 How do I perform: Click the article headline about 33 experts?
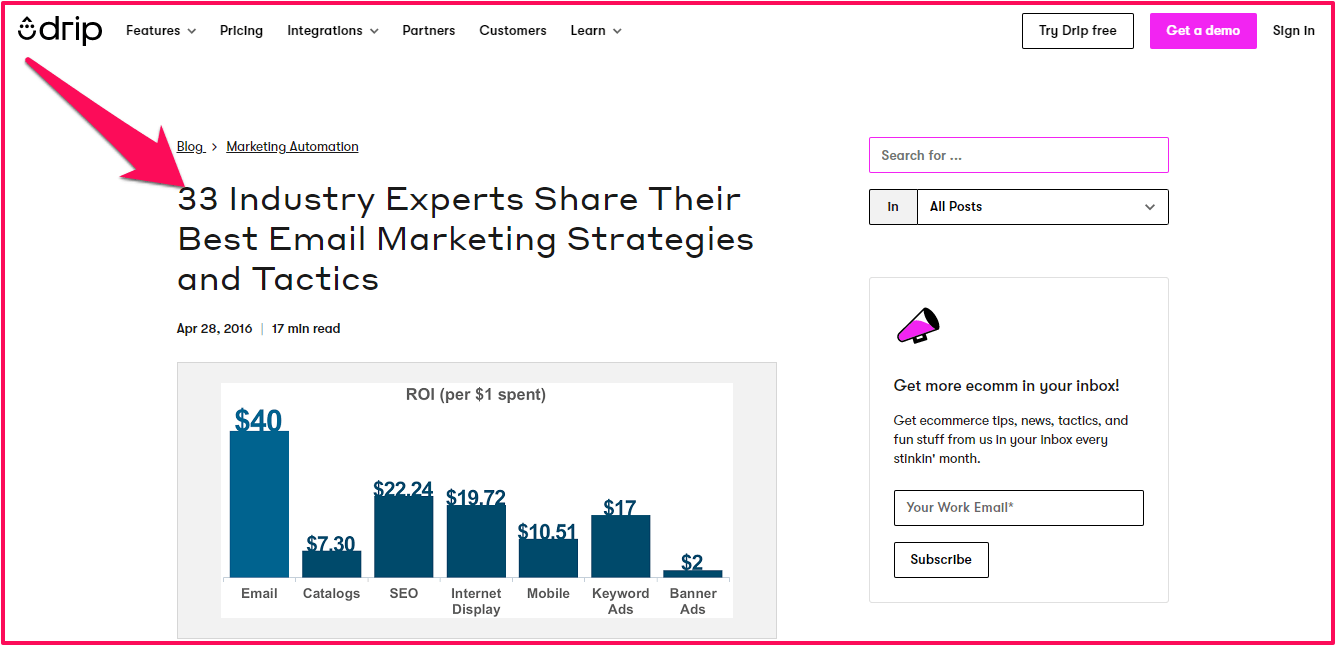click(465, 239)
